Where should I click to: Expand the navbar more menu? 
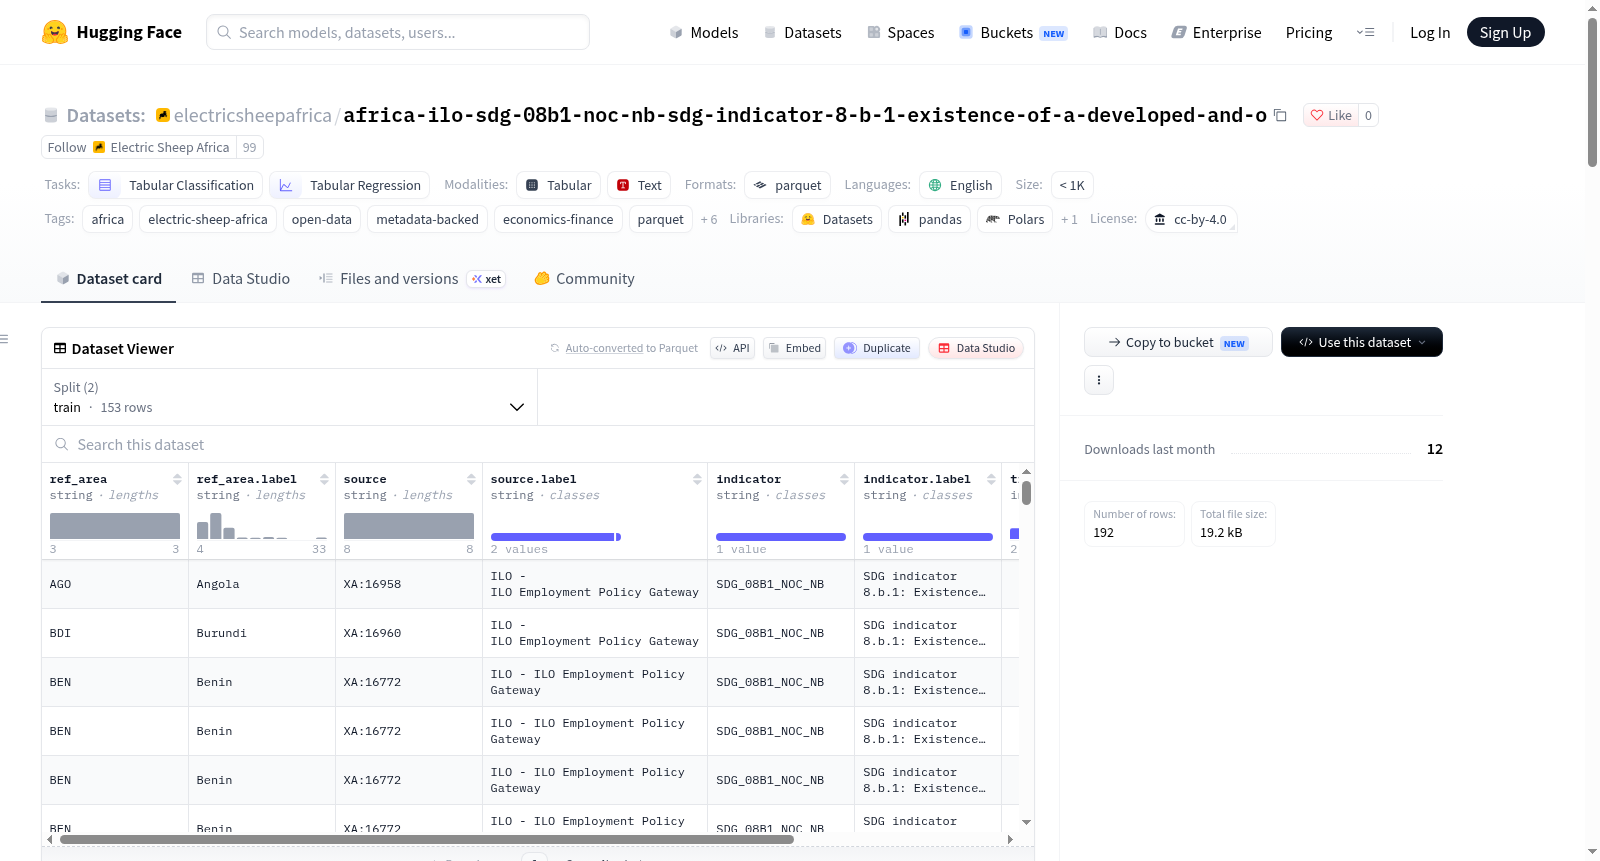click(1365, 32)
